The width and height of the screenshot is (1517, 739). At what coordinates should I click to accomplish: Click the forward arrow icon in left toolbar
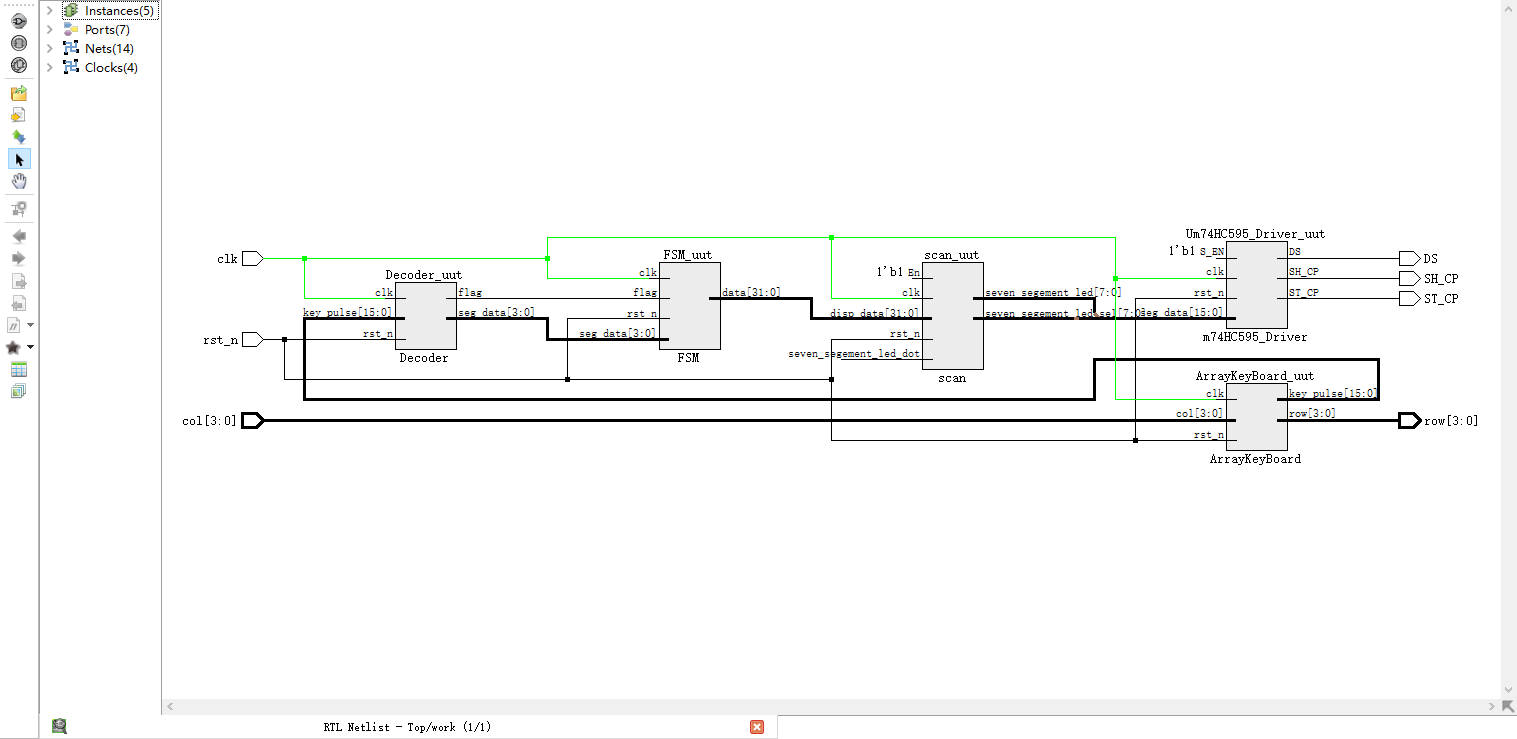tap(18, 259)
